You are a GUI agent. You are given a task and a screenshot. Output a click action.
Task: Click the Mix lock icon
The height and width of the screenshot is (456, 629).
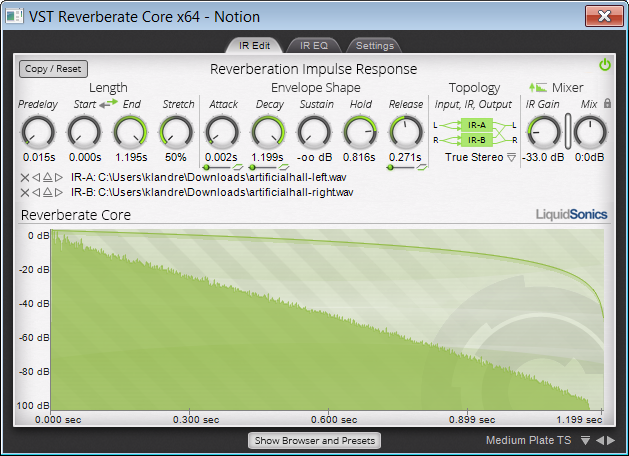coord(607,104)
